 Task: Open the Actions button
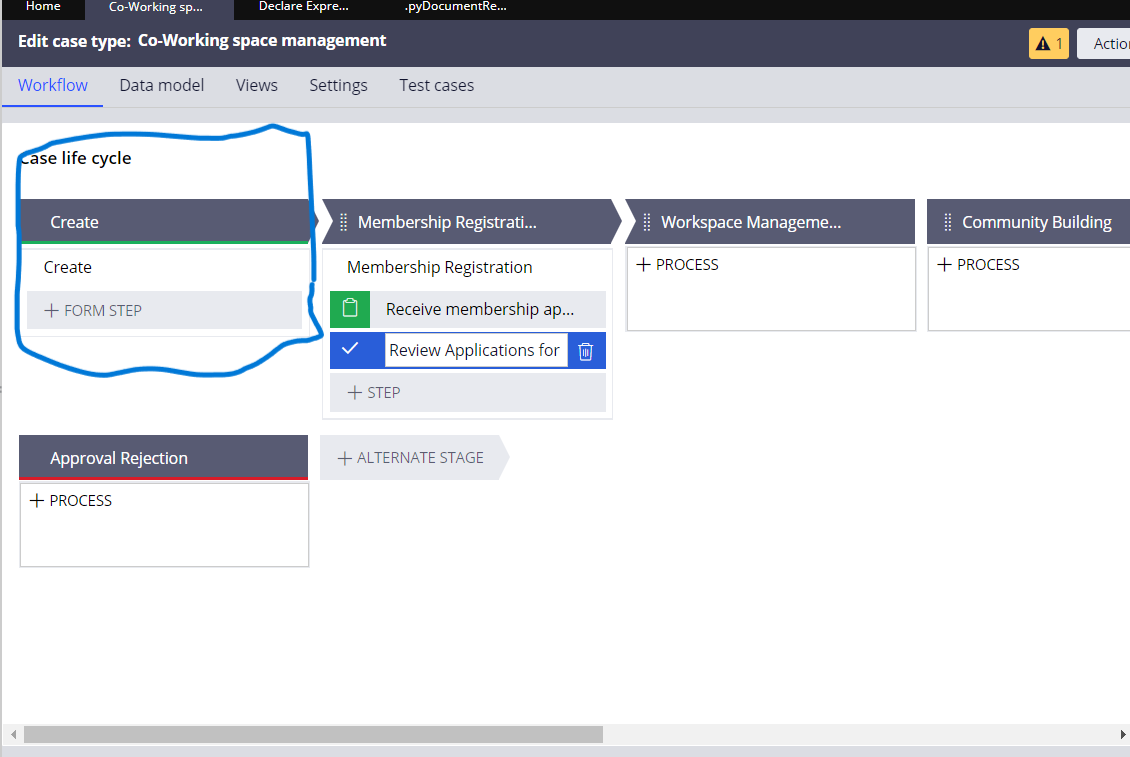point(1110,44)
